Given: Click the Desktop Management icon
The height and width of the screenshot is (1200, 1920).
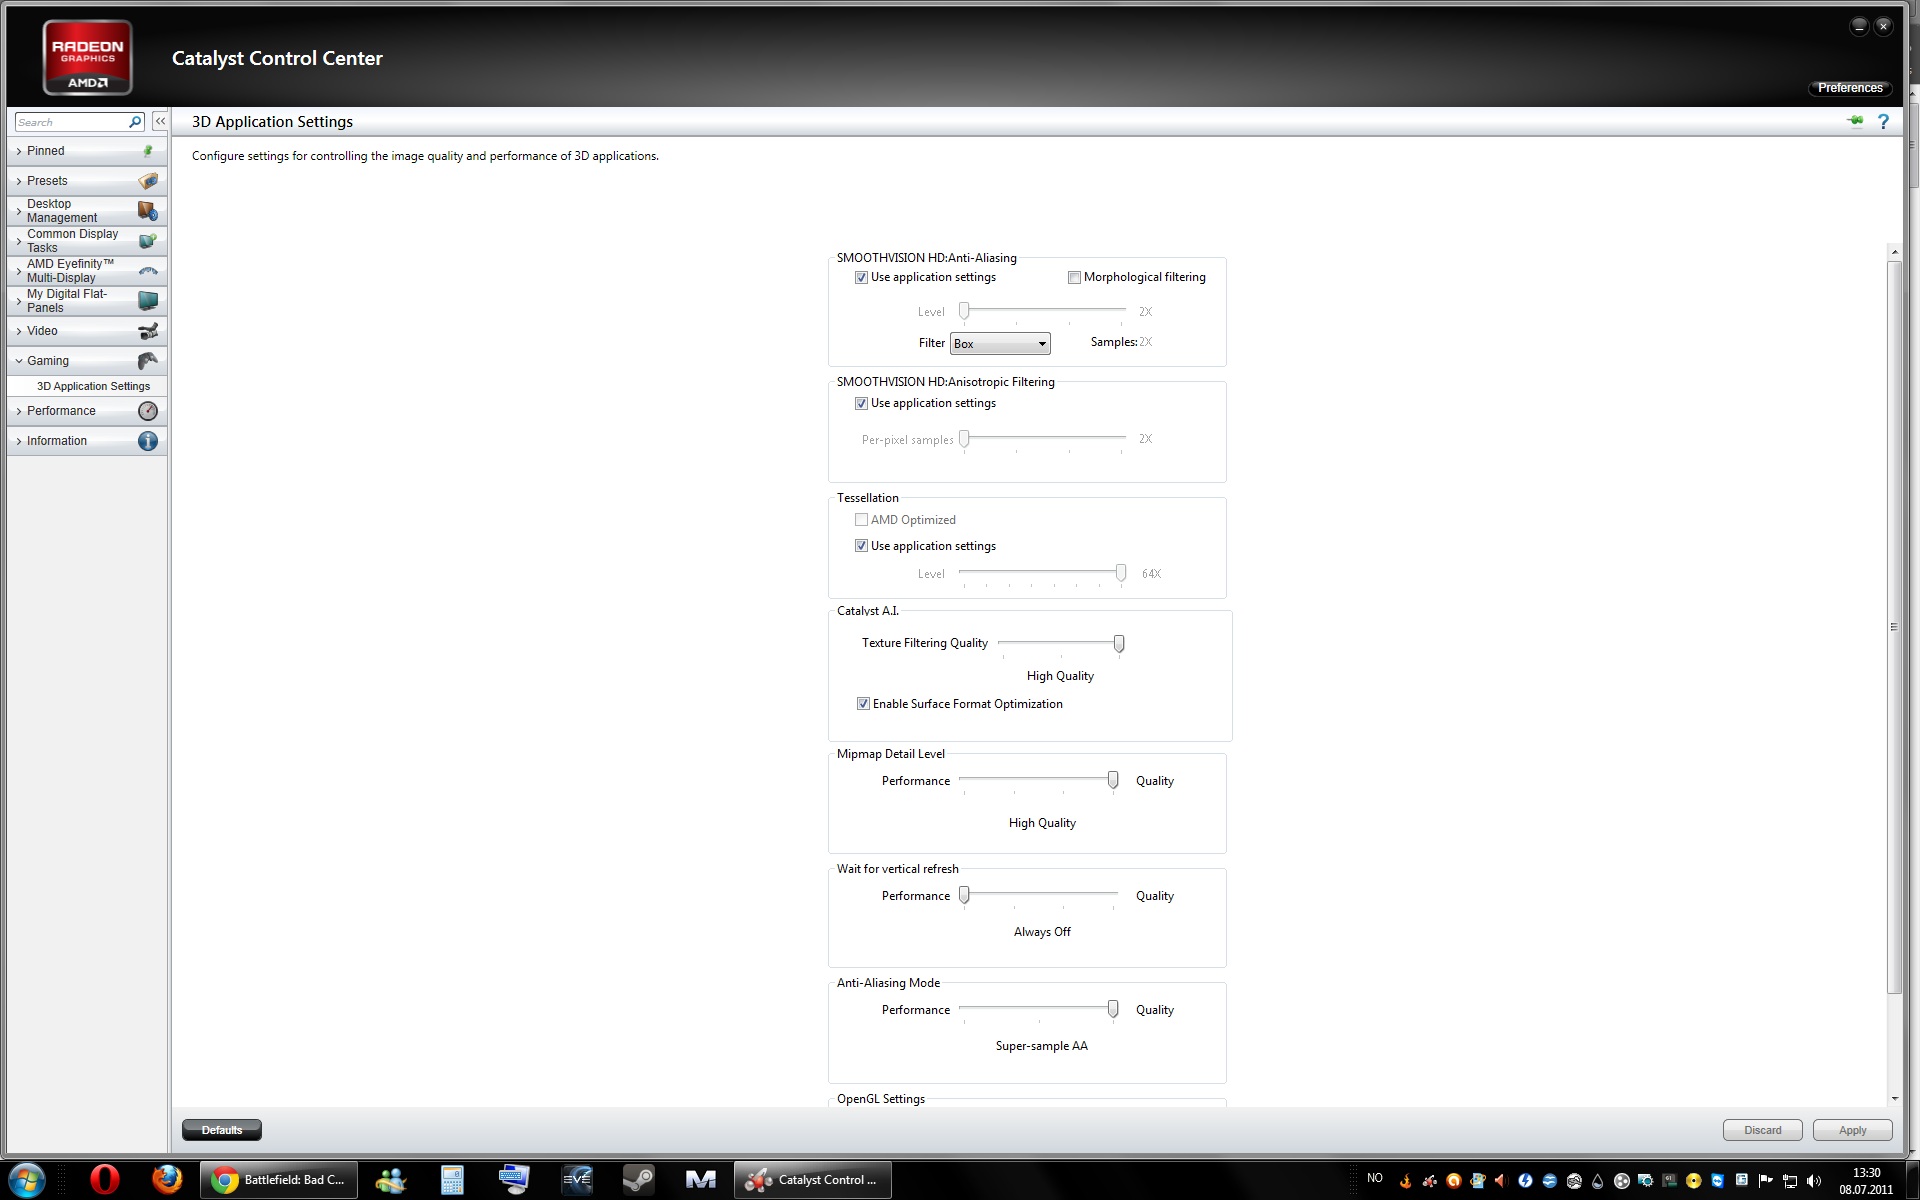Looking at the screenshot, I should tap(148, 211).
